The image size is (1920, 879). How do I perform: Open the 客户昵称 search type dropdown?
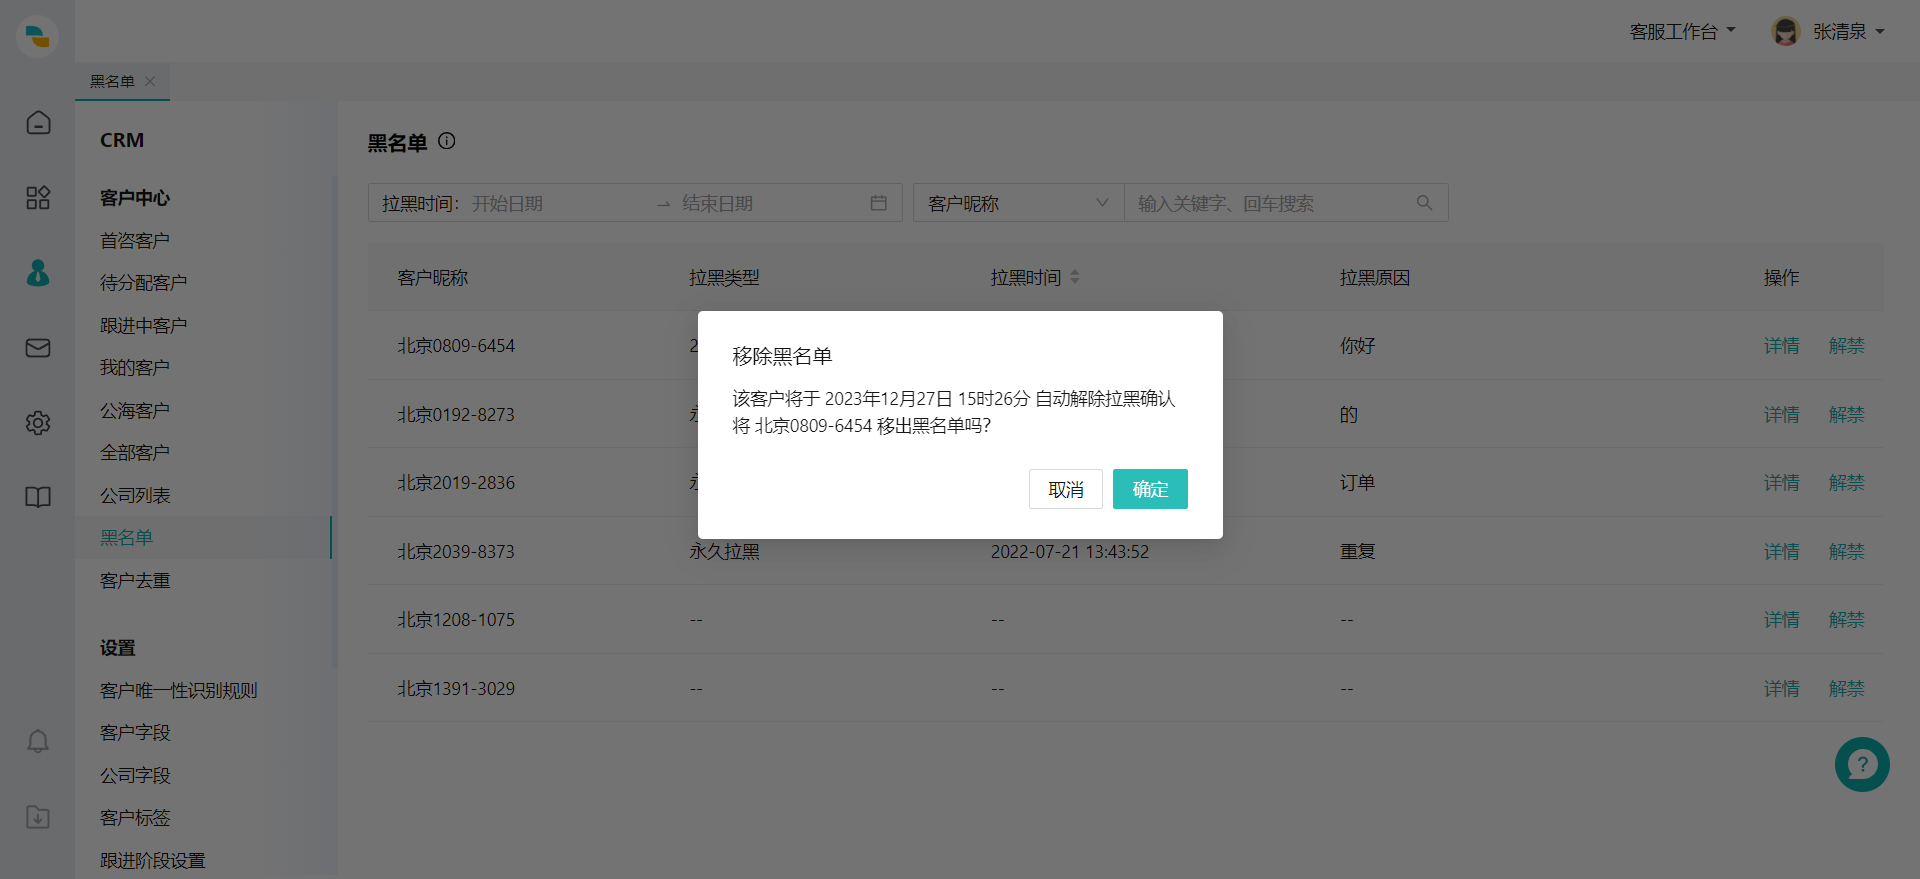[x=1018, y=203]
